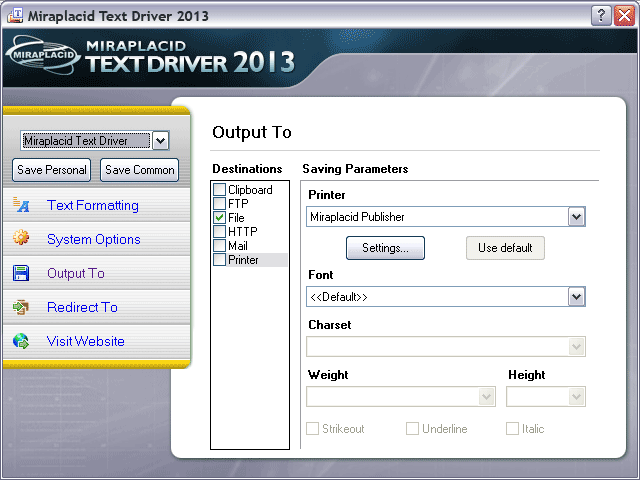Open printer Settings... button

tap(385, 248)
